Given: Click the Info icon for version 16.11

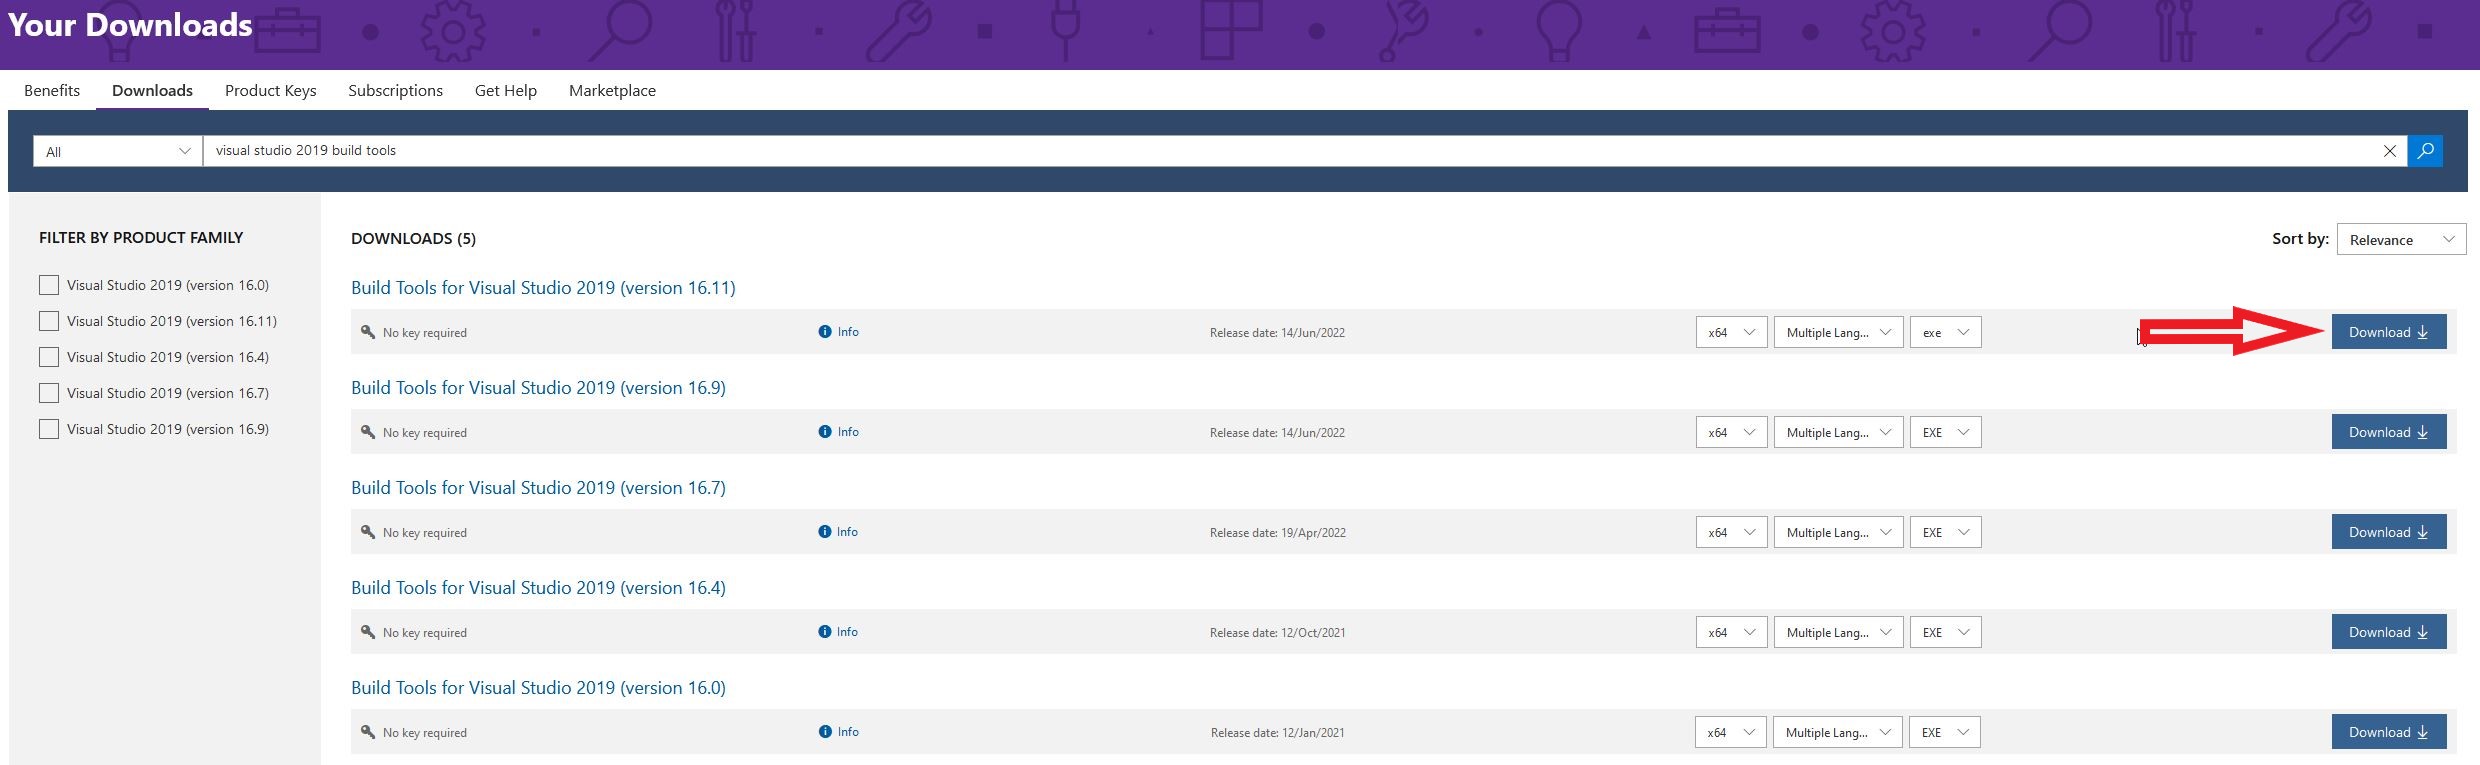Looking at the screenshot, I should [825, 332].
